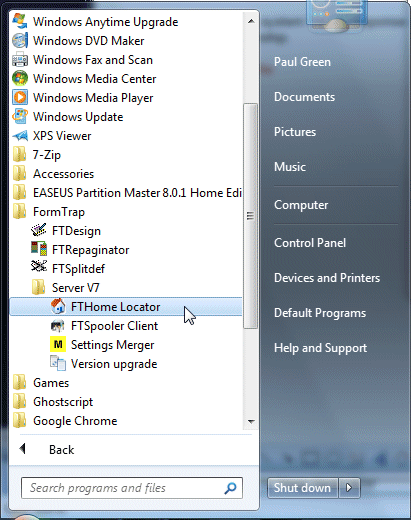Select the XPS Viewer text label

coord(62,136)
